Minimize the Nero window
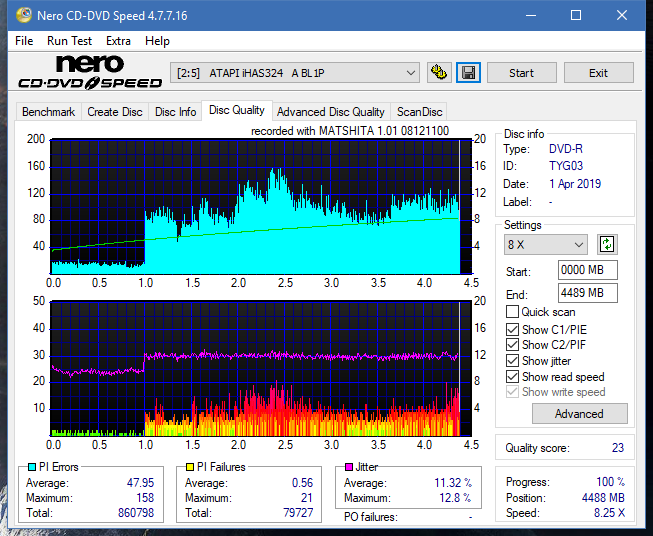 coord(531,15)
